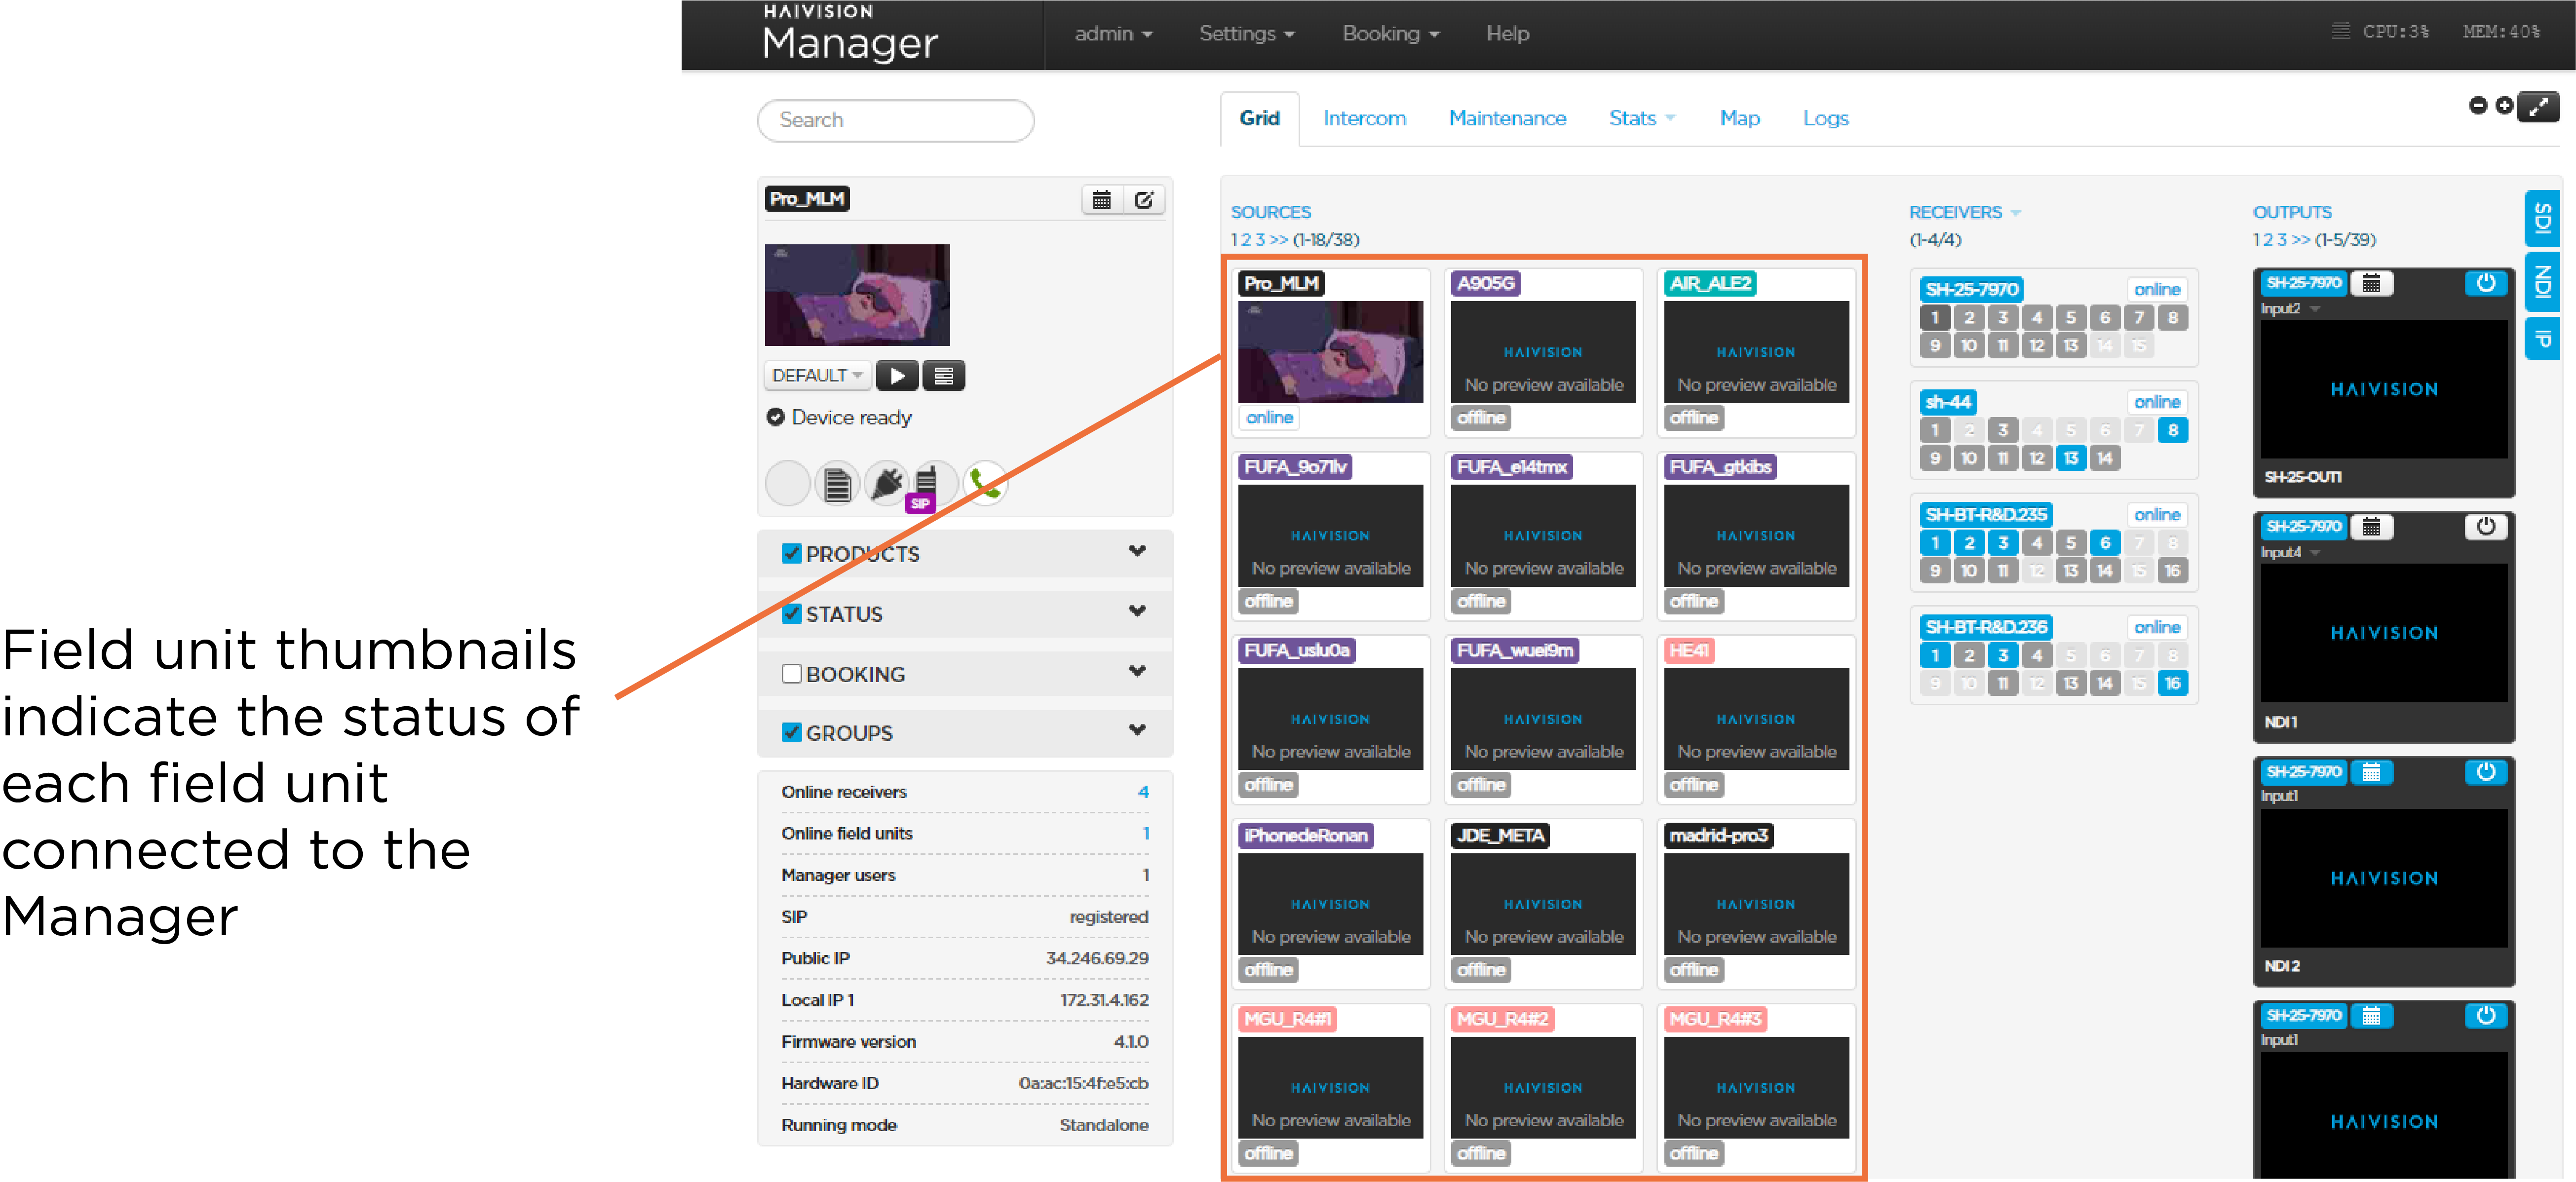Expand the STATUS section chevron
2576x1182 pixels.
[1137, 612]
